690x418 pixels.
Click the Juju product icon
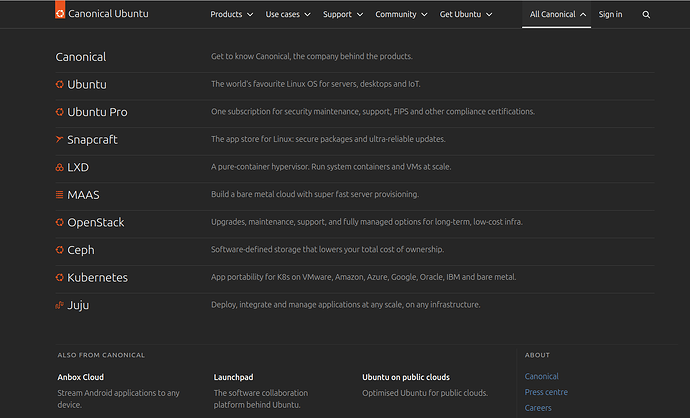60,305
